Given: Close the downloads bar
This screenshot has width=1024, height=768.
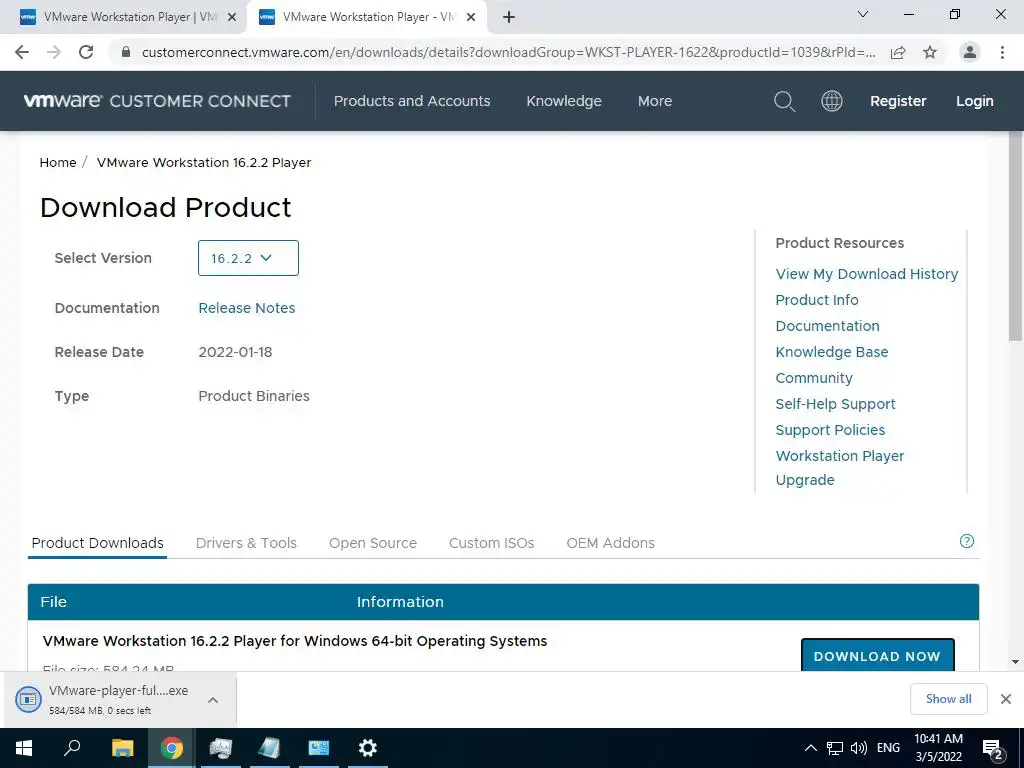Looking at the screenshot, I should coord(1006,699).
